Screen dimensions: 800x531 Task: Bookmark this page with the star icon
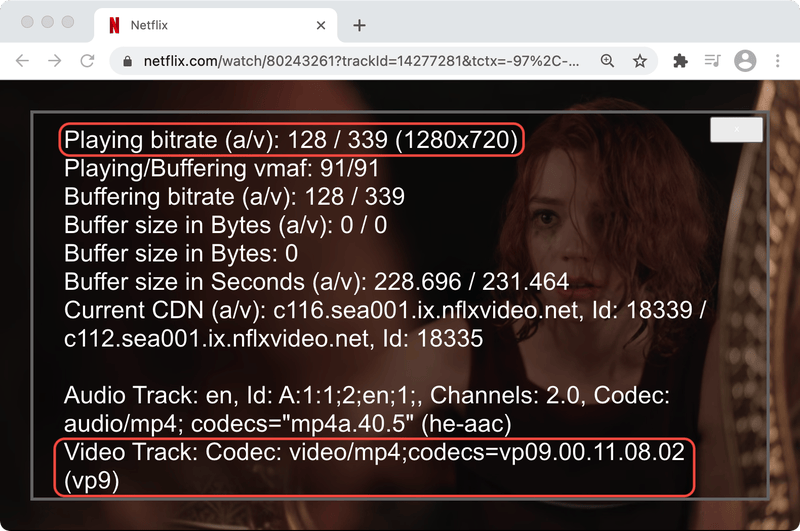pyautogui.click(x=640, y=61)
